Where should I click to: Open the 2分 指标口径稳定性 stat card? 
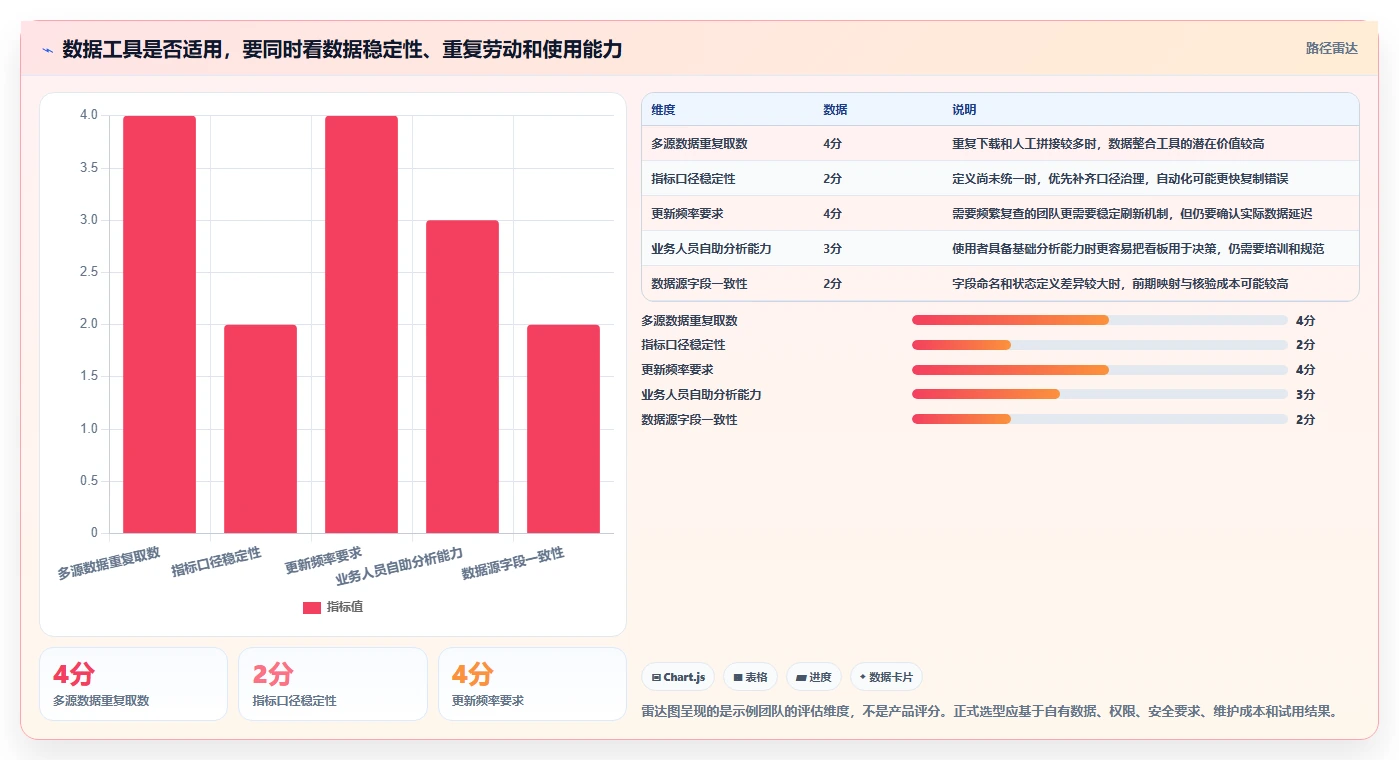333,684
